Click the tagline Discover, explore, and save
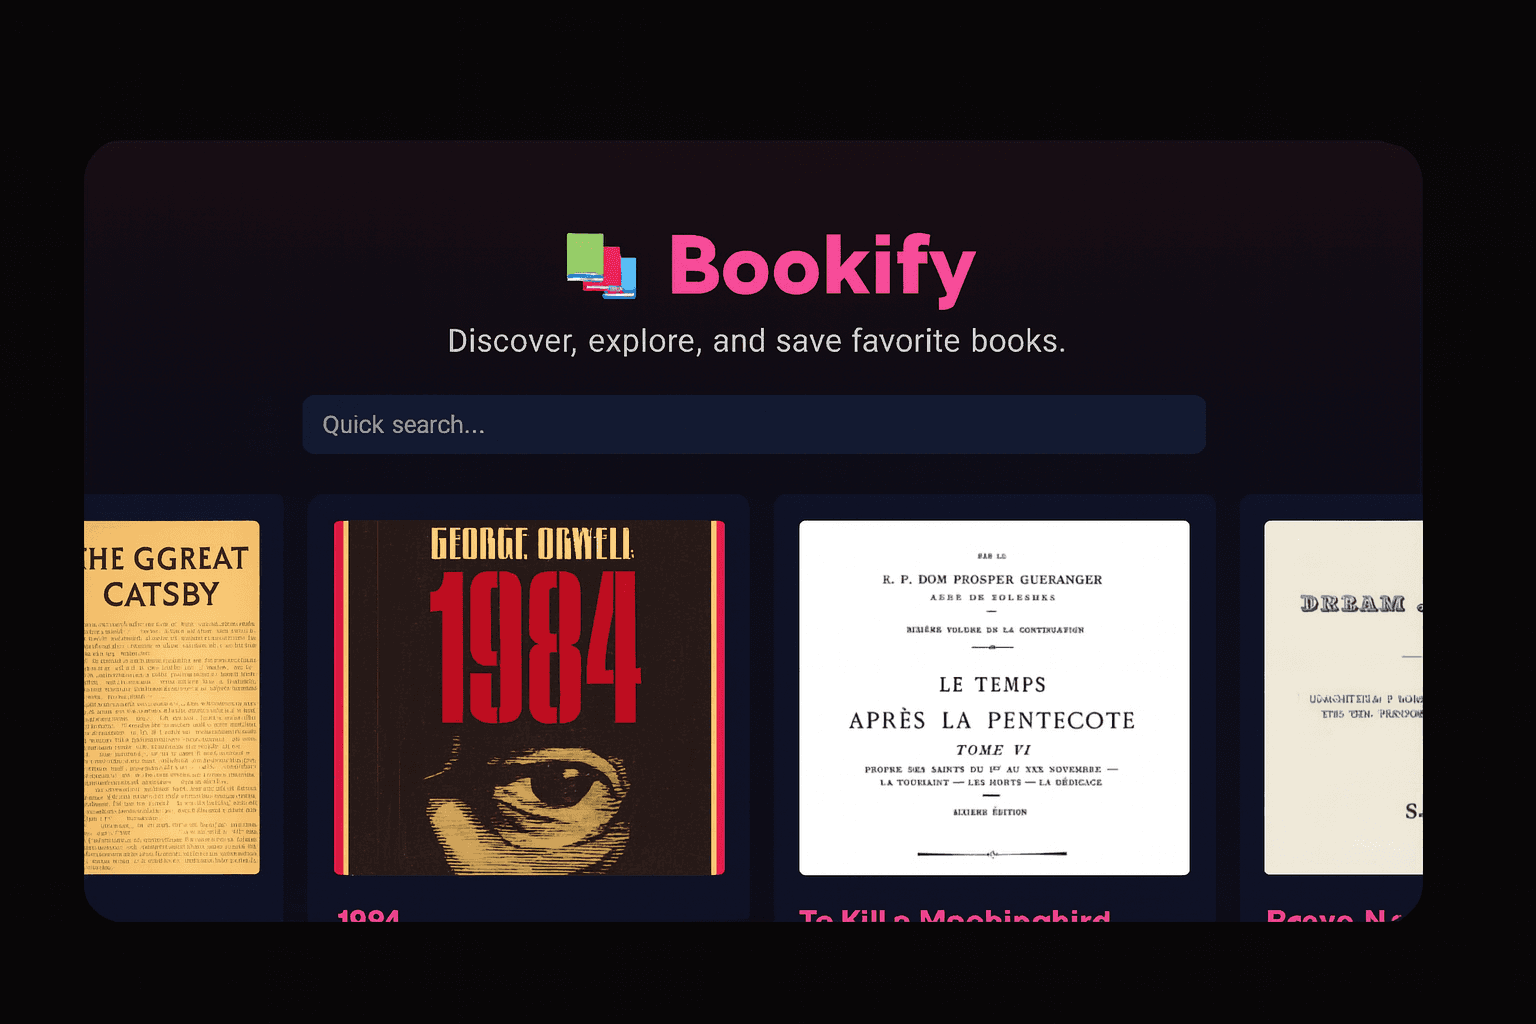Screen dimensions: 1536x1024 tap(757, 341)
